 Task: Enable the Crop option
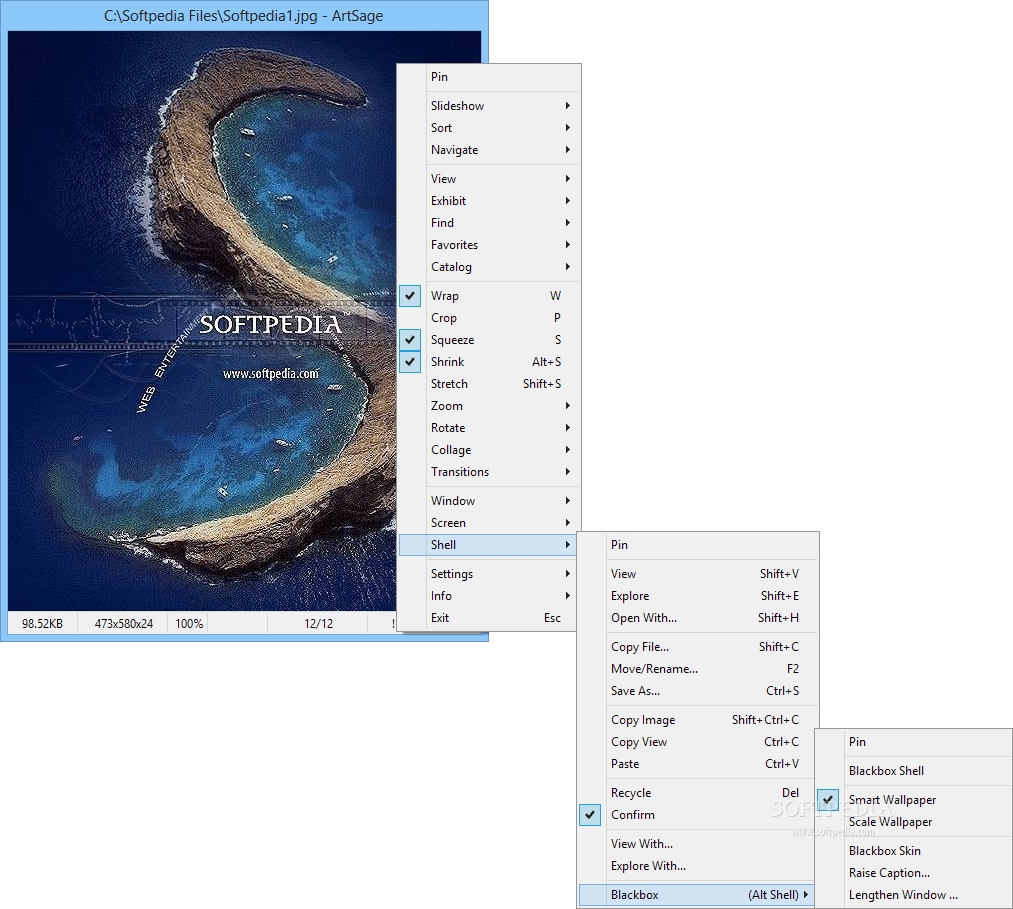point(488,318)
